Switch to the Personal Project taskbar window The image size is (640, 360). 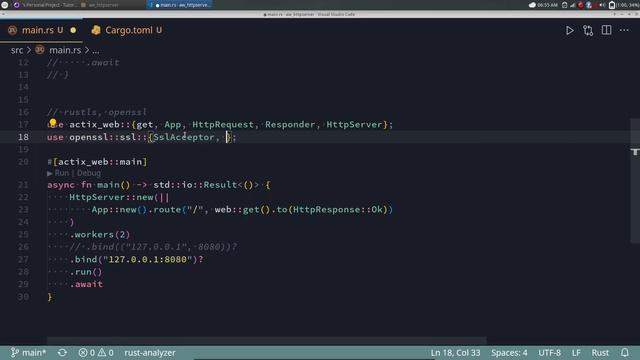pyautogui.click(x=45, y=5)
